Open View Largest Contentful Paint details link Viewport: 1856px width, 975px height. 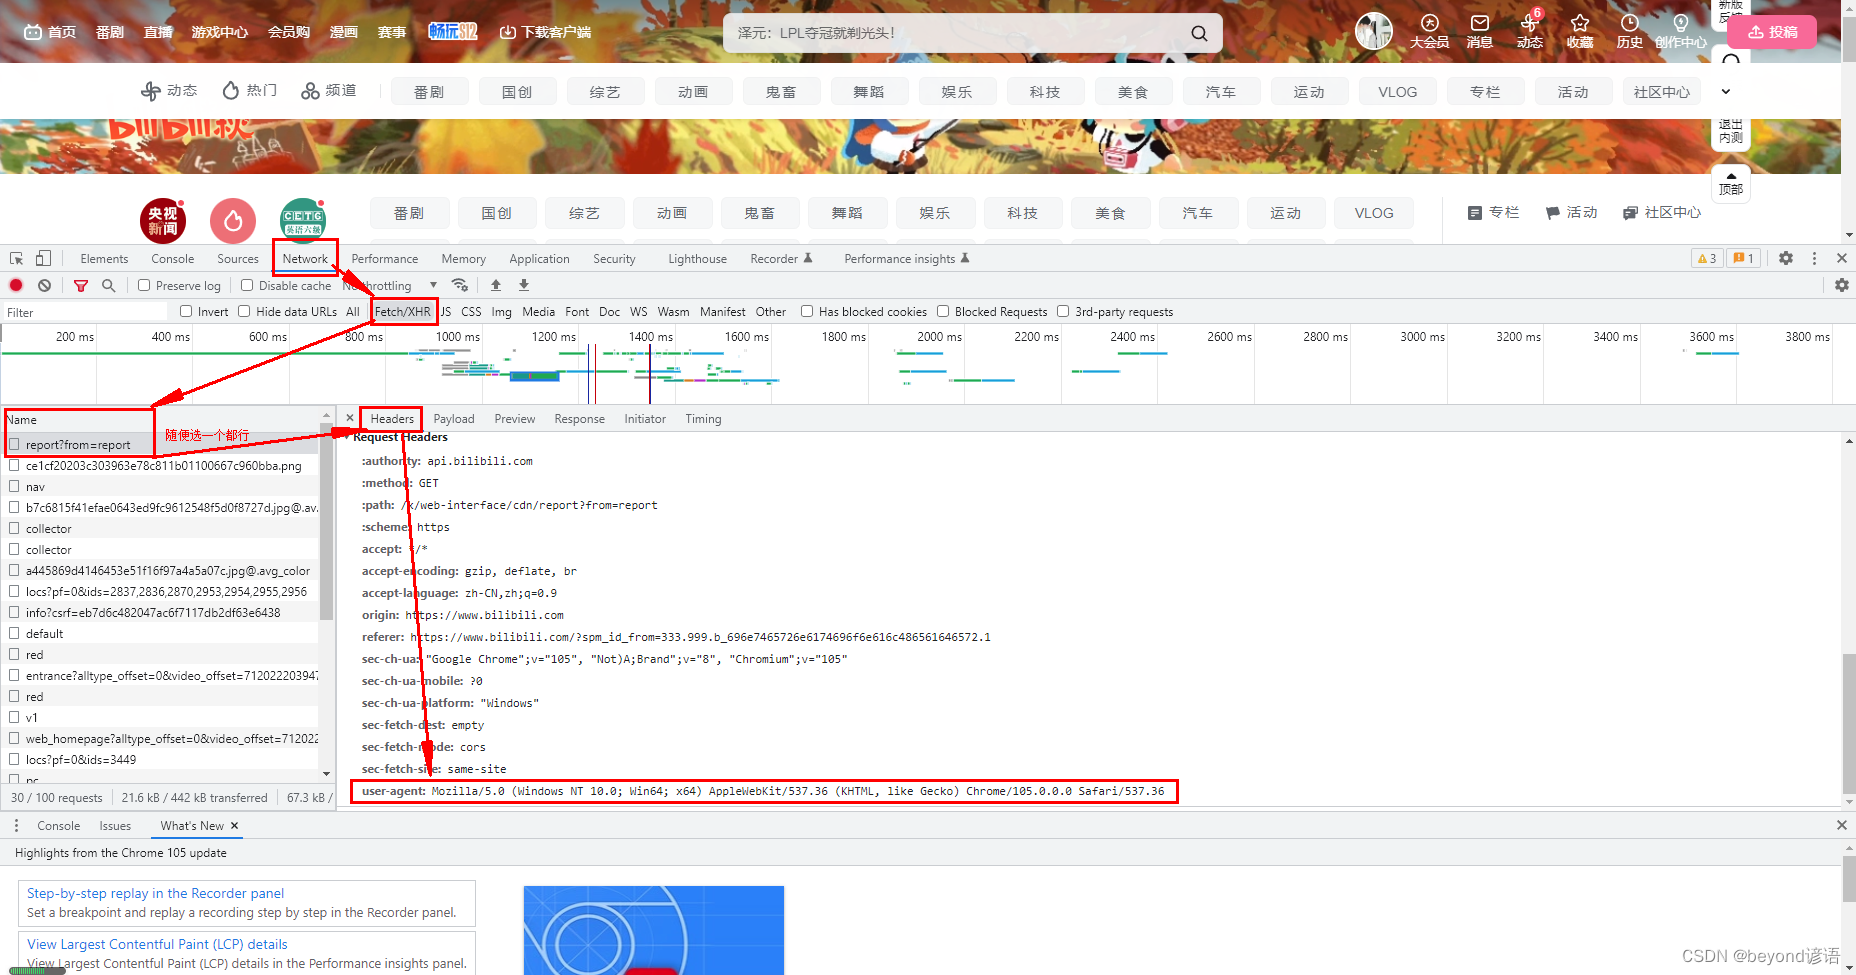pyautogui.click(x=157, y=944)
